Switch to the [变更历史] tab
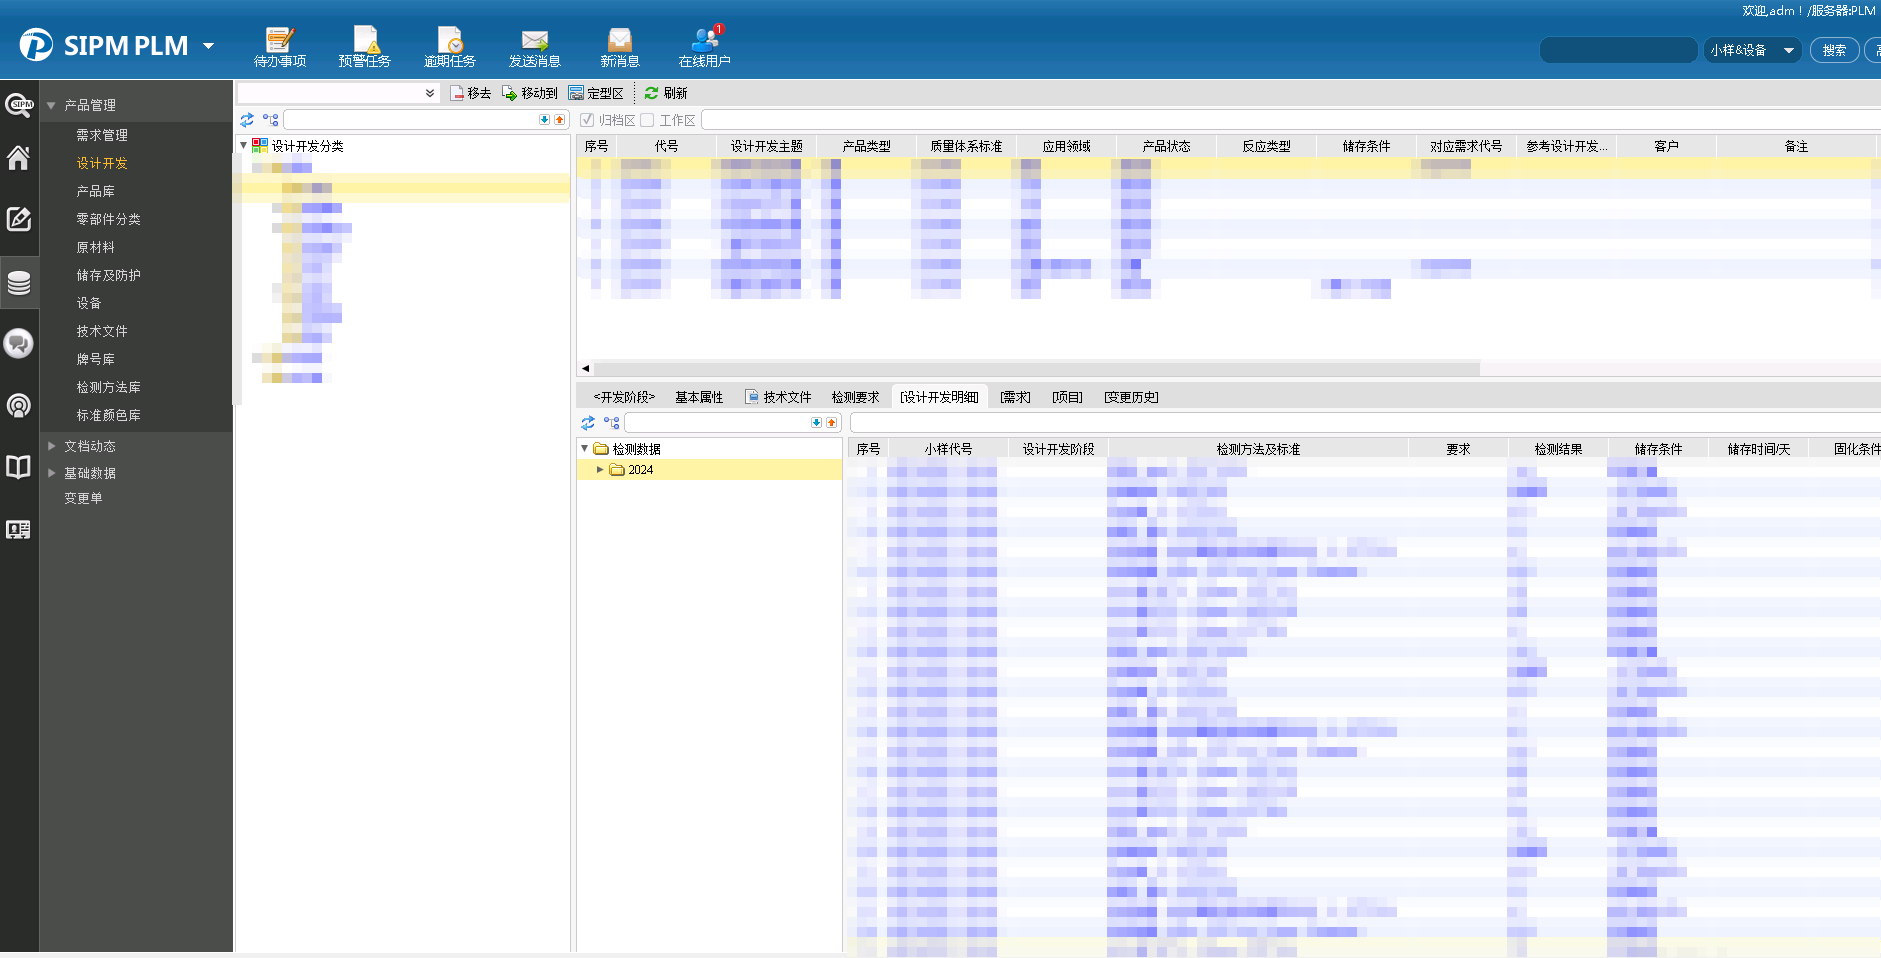This screenshot has height=958, width=1881. (x=1131, y=397)
